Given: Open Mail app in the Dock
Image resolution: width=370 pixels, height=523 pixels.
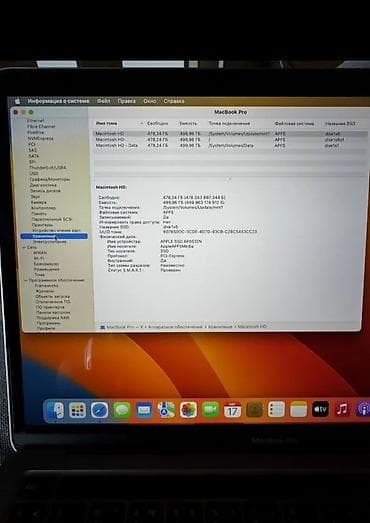Looking at the screenshot, I should click(x=144, y=410).
